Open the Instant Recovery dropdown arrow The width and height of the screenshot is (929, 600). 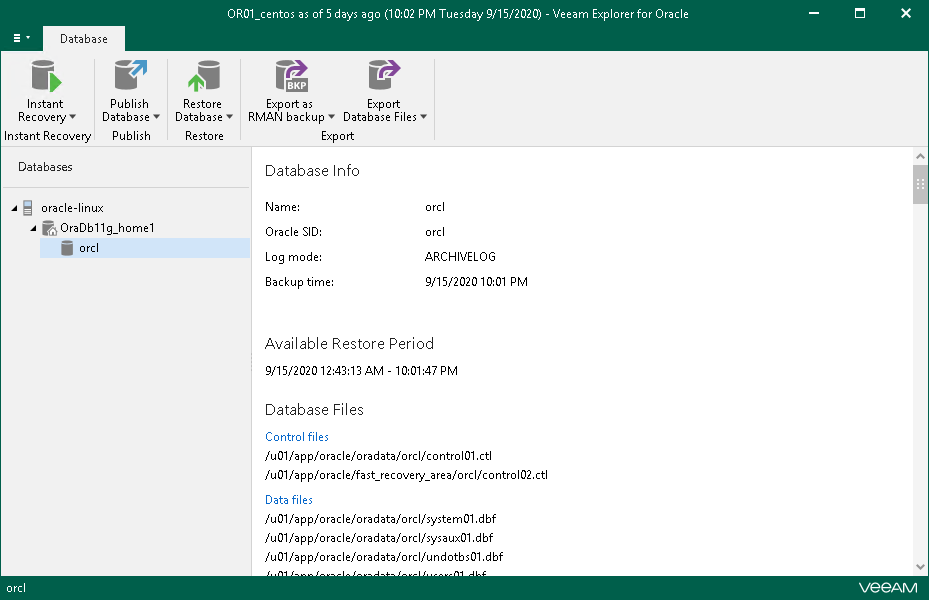tap(72, 117)
